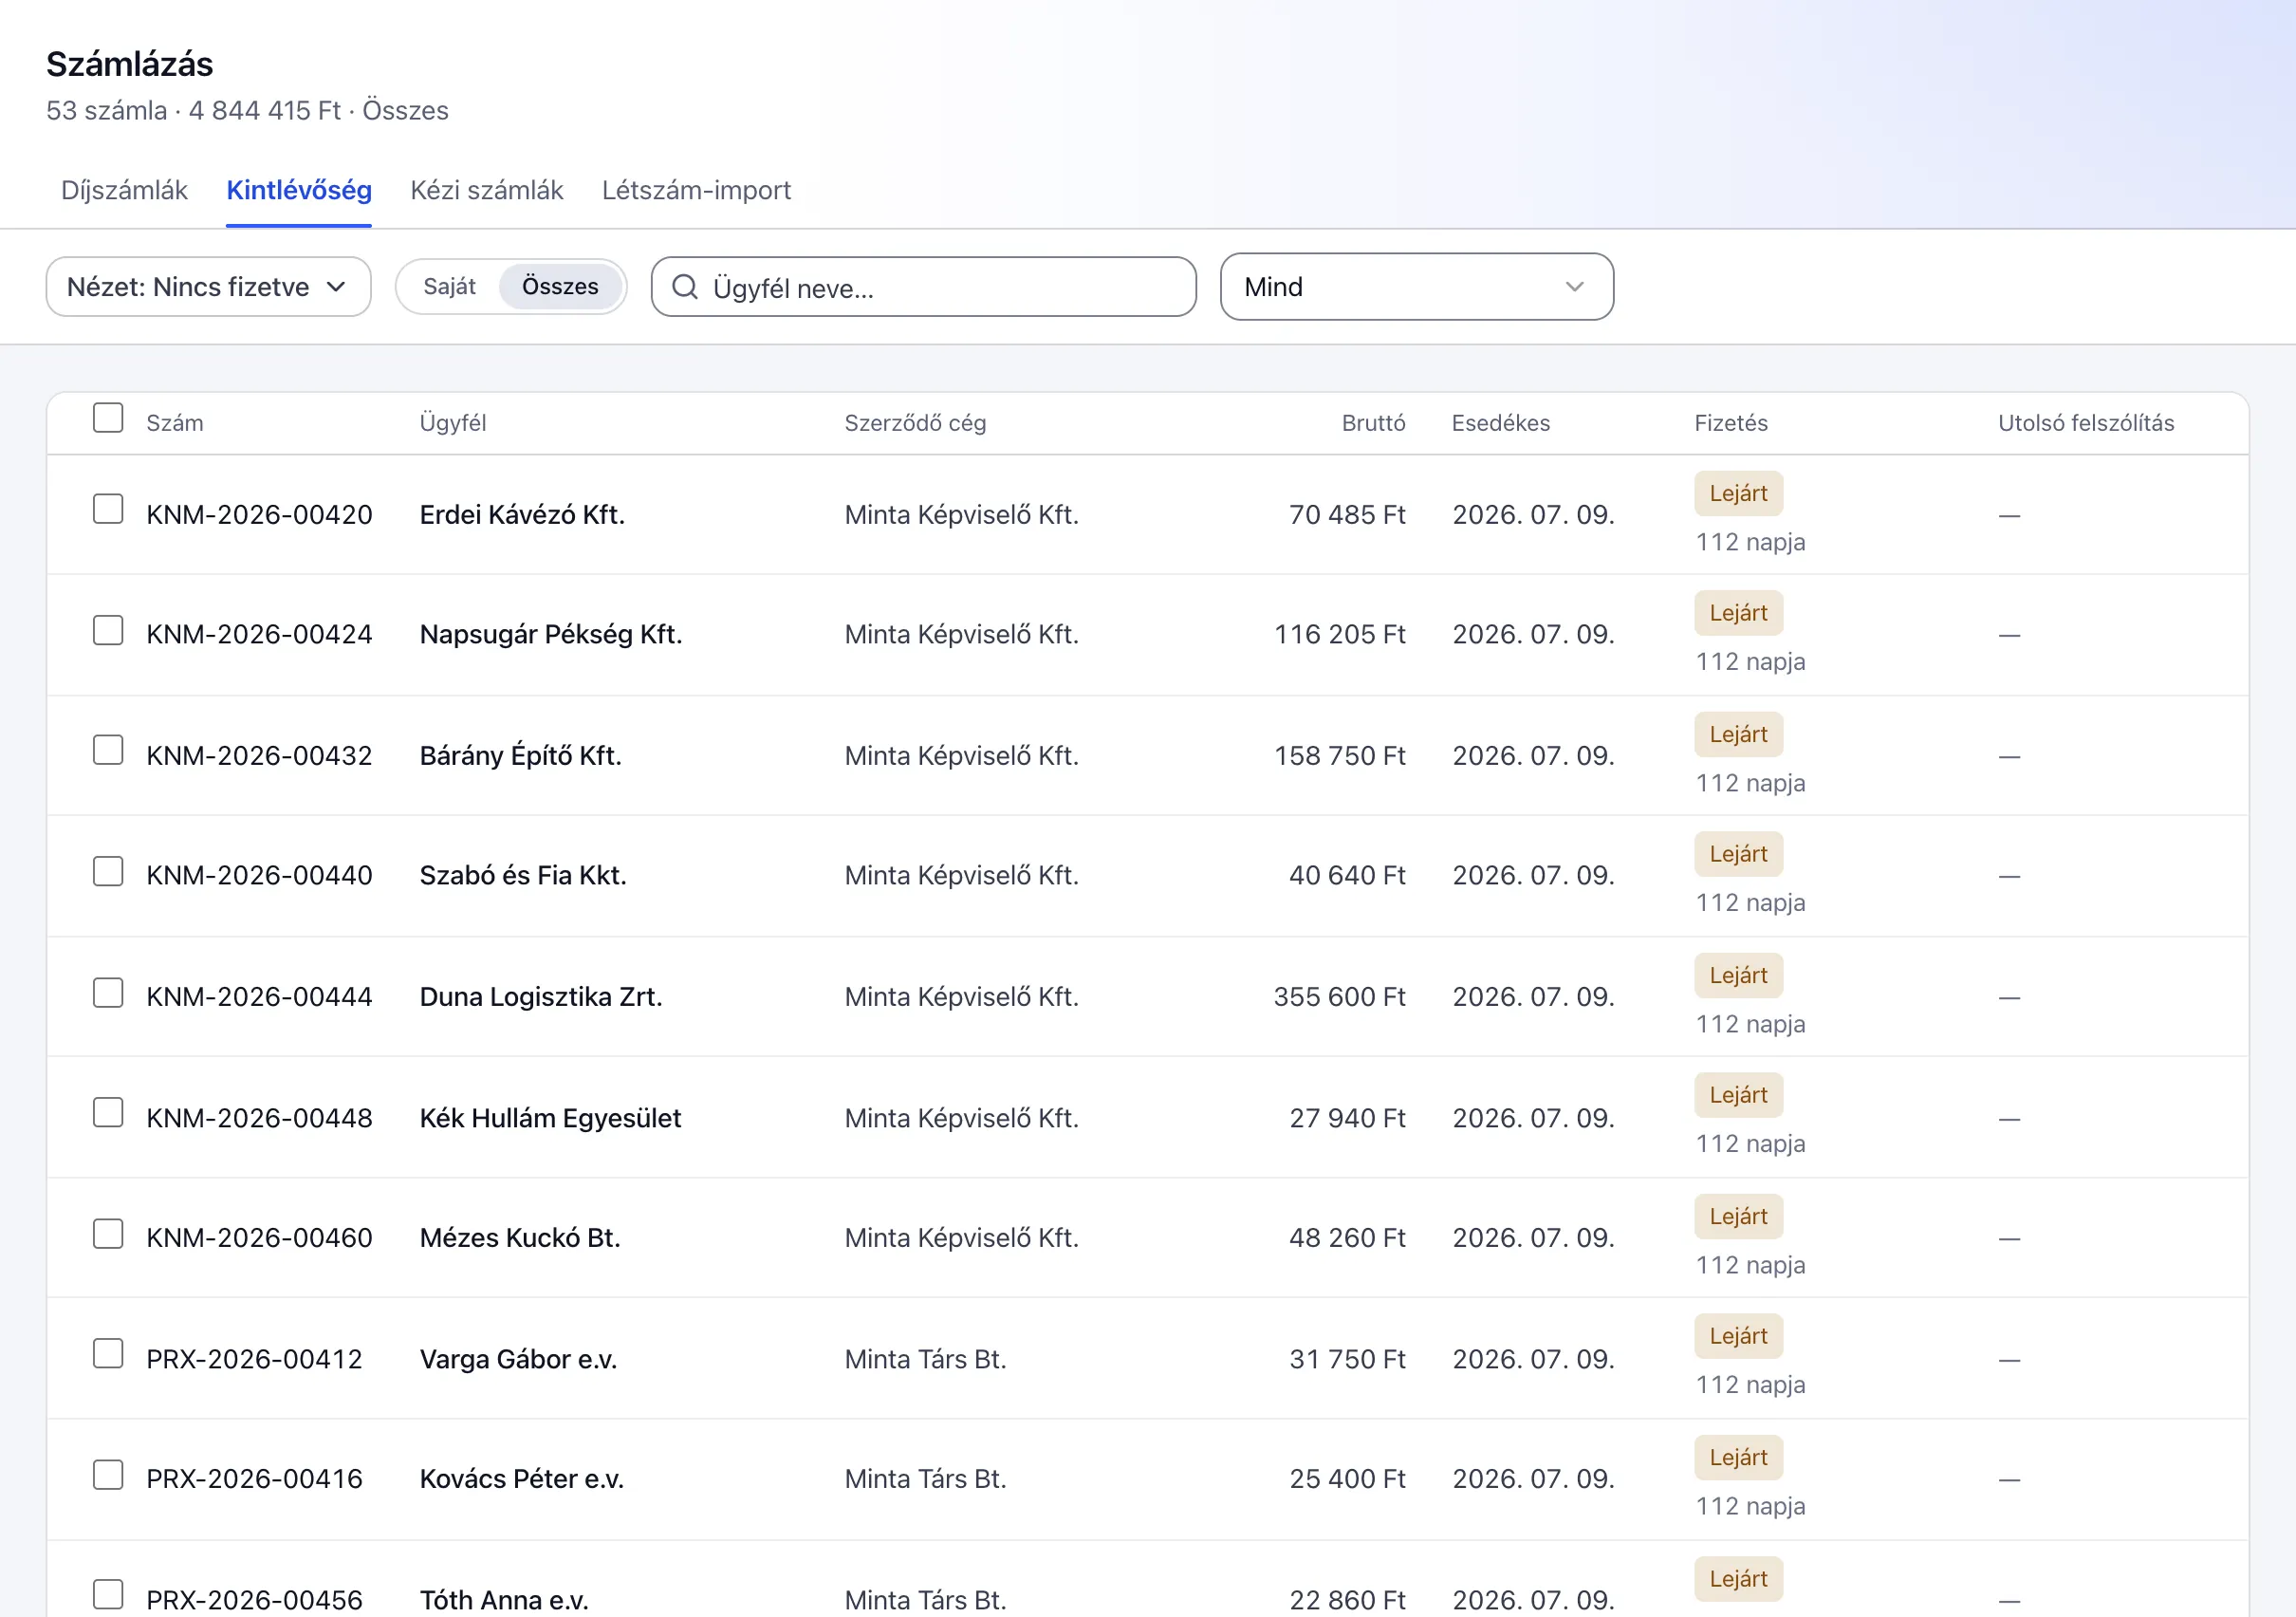Check the box for KNM-2026-00440
The image size is (2296, 1617).
(x=108, y=871)
